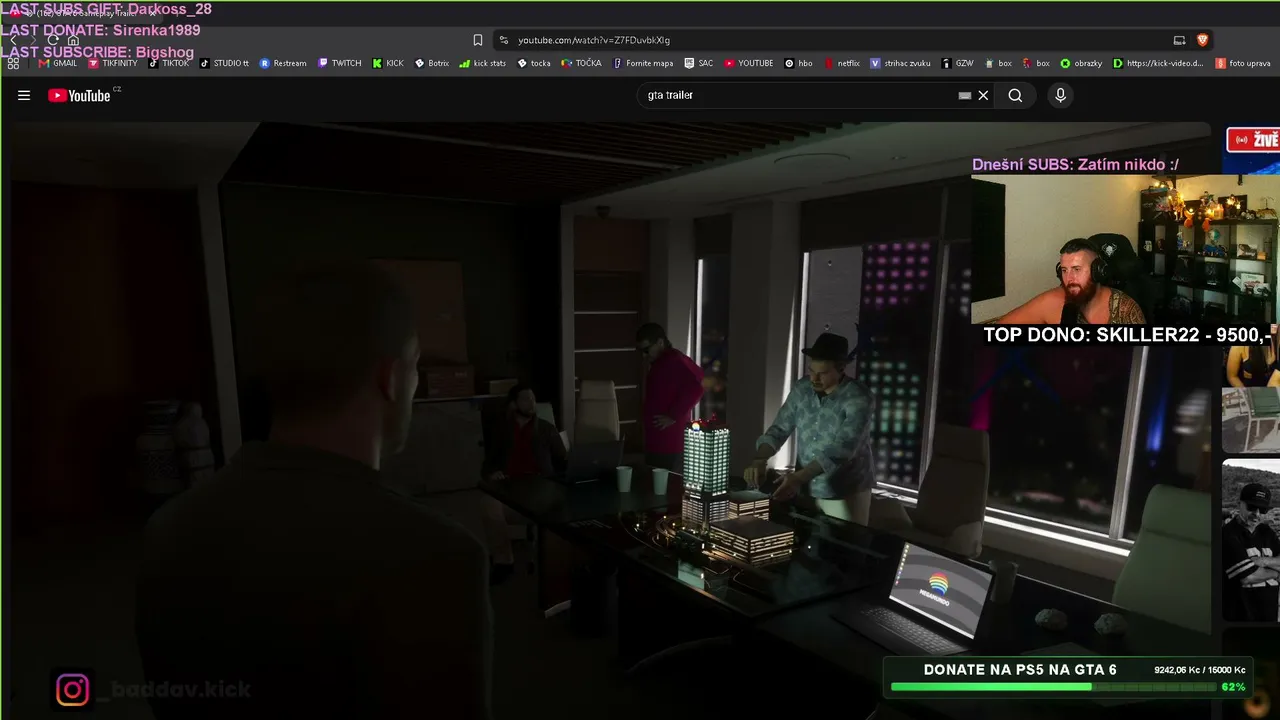Open site settings icon left of the URL
The image size is (1280, 720).
coord(503,40)
